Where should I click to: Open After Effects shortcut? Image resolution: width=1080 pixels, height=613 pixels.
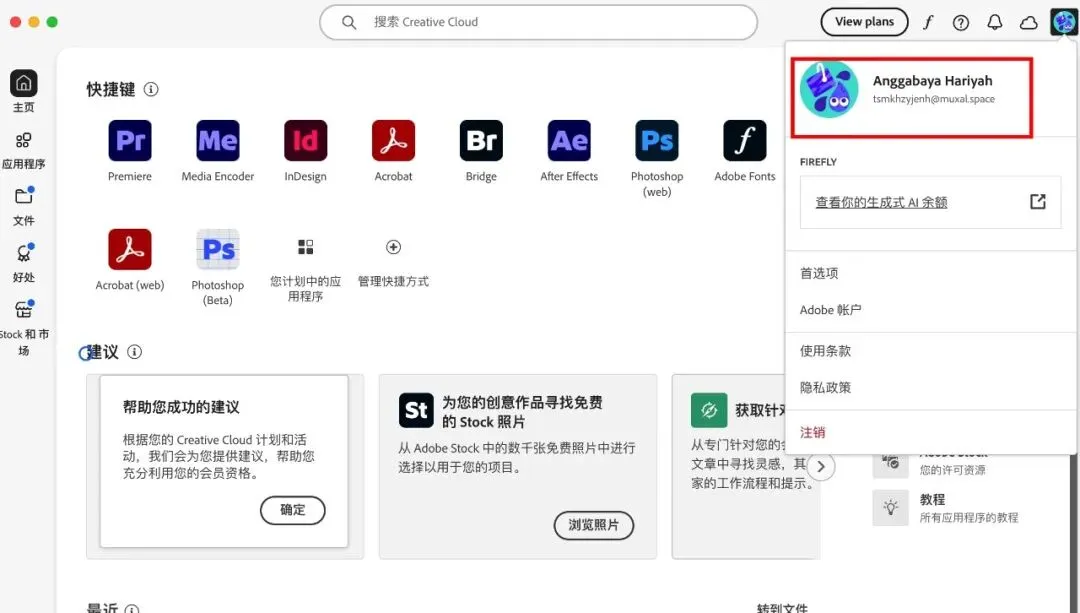pyautogui.click(x=569, y=141)
